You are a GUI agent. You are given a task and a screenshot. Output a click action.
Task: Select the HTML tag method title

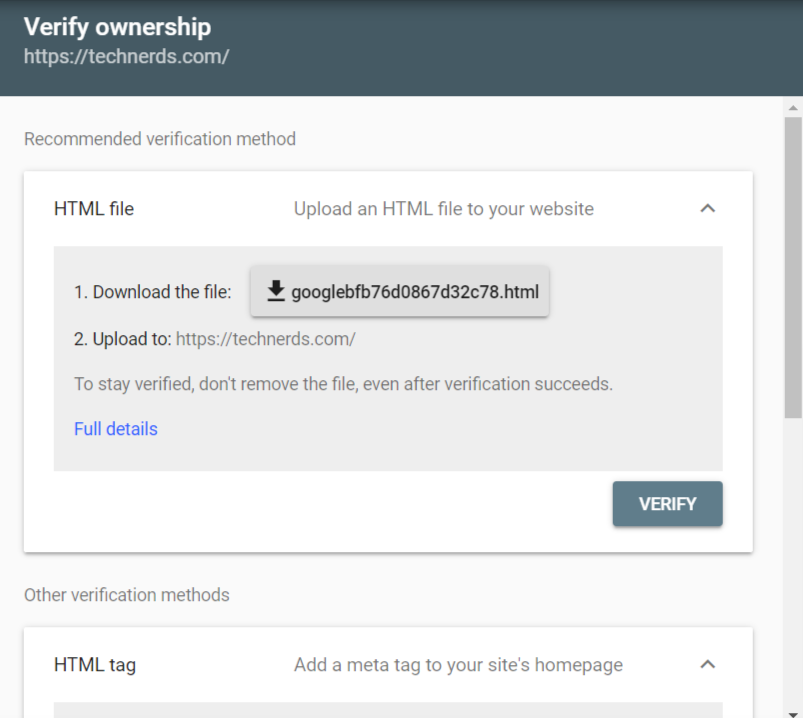[95, 665]
